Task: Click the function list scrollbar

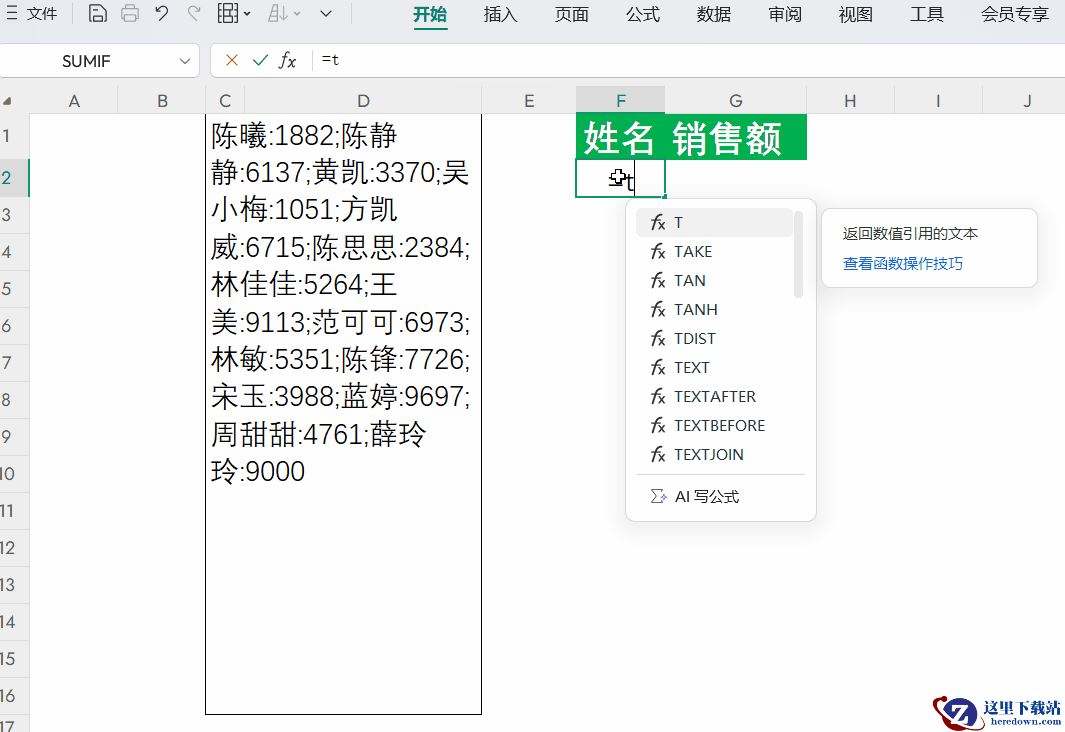Action: pos(799,255)
